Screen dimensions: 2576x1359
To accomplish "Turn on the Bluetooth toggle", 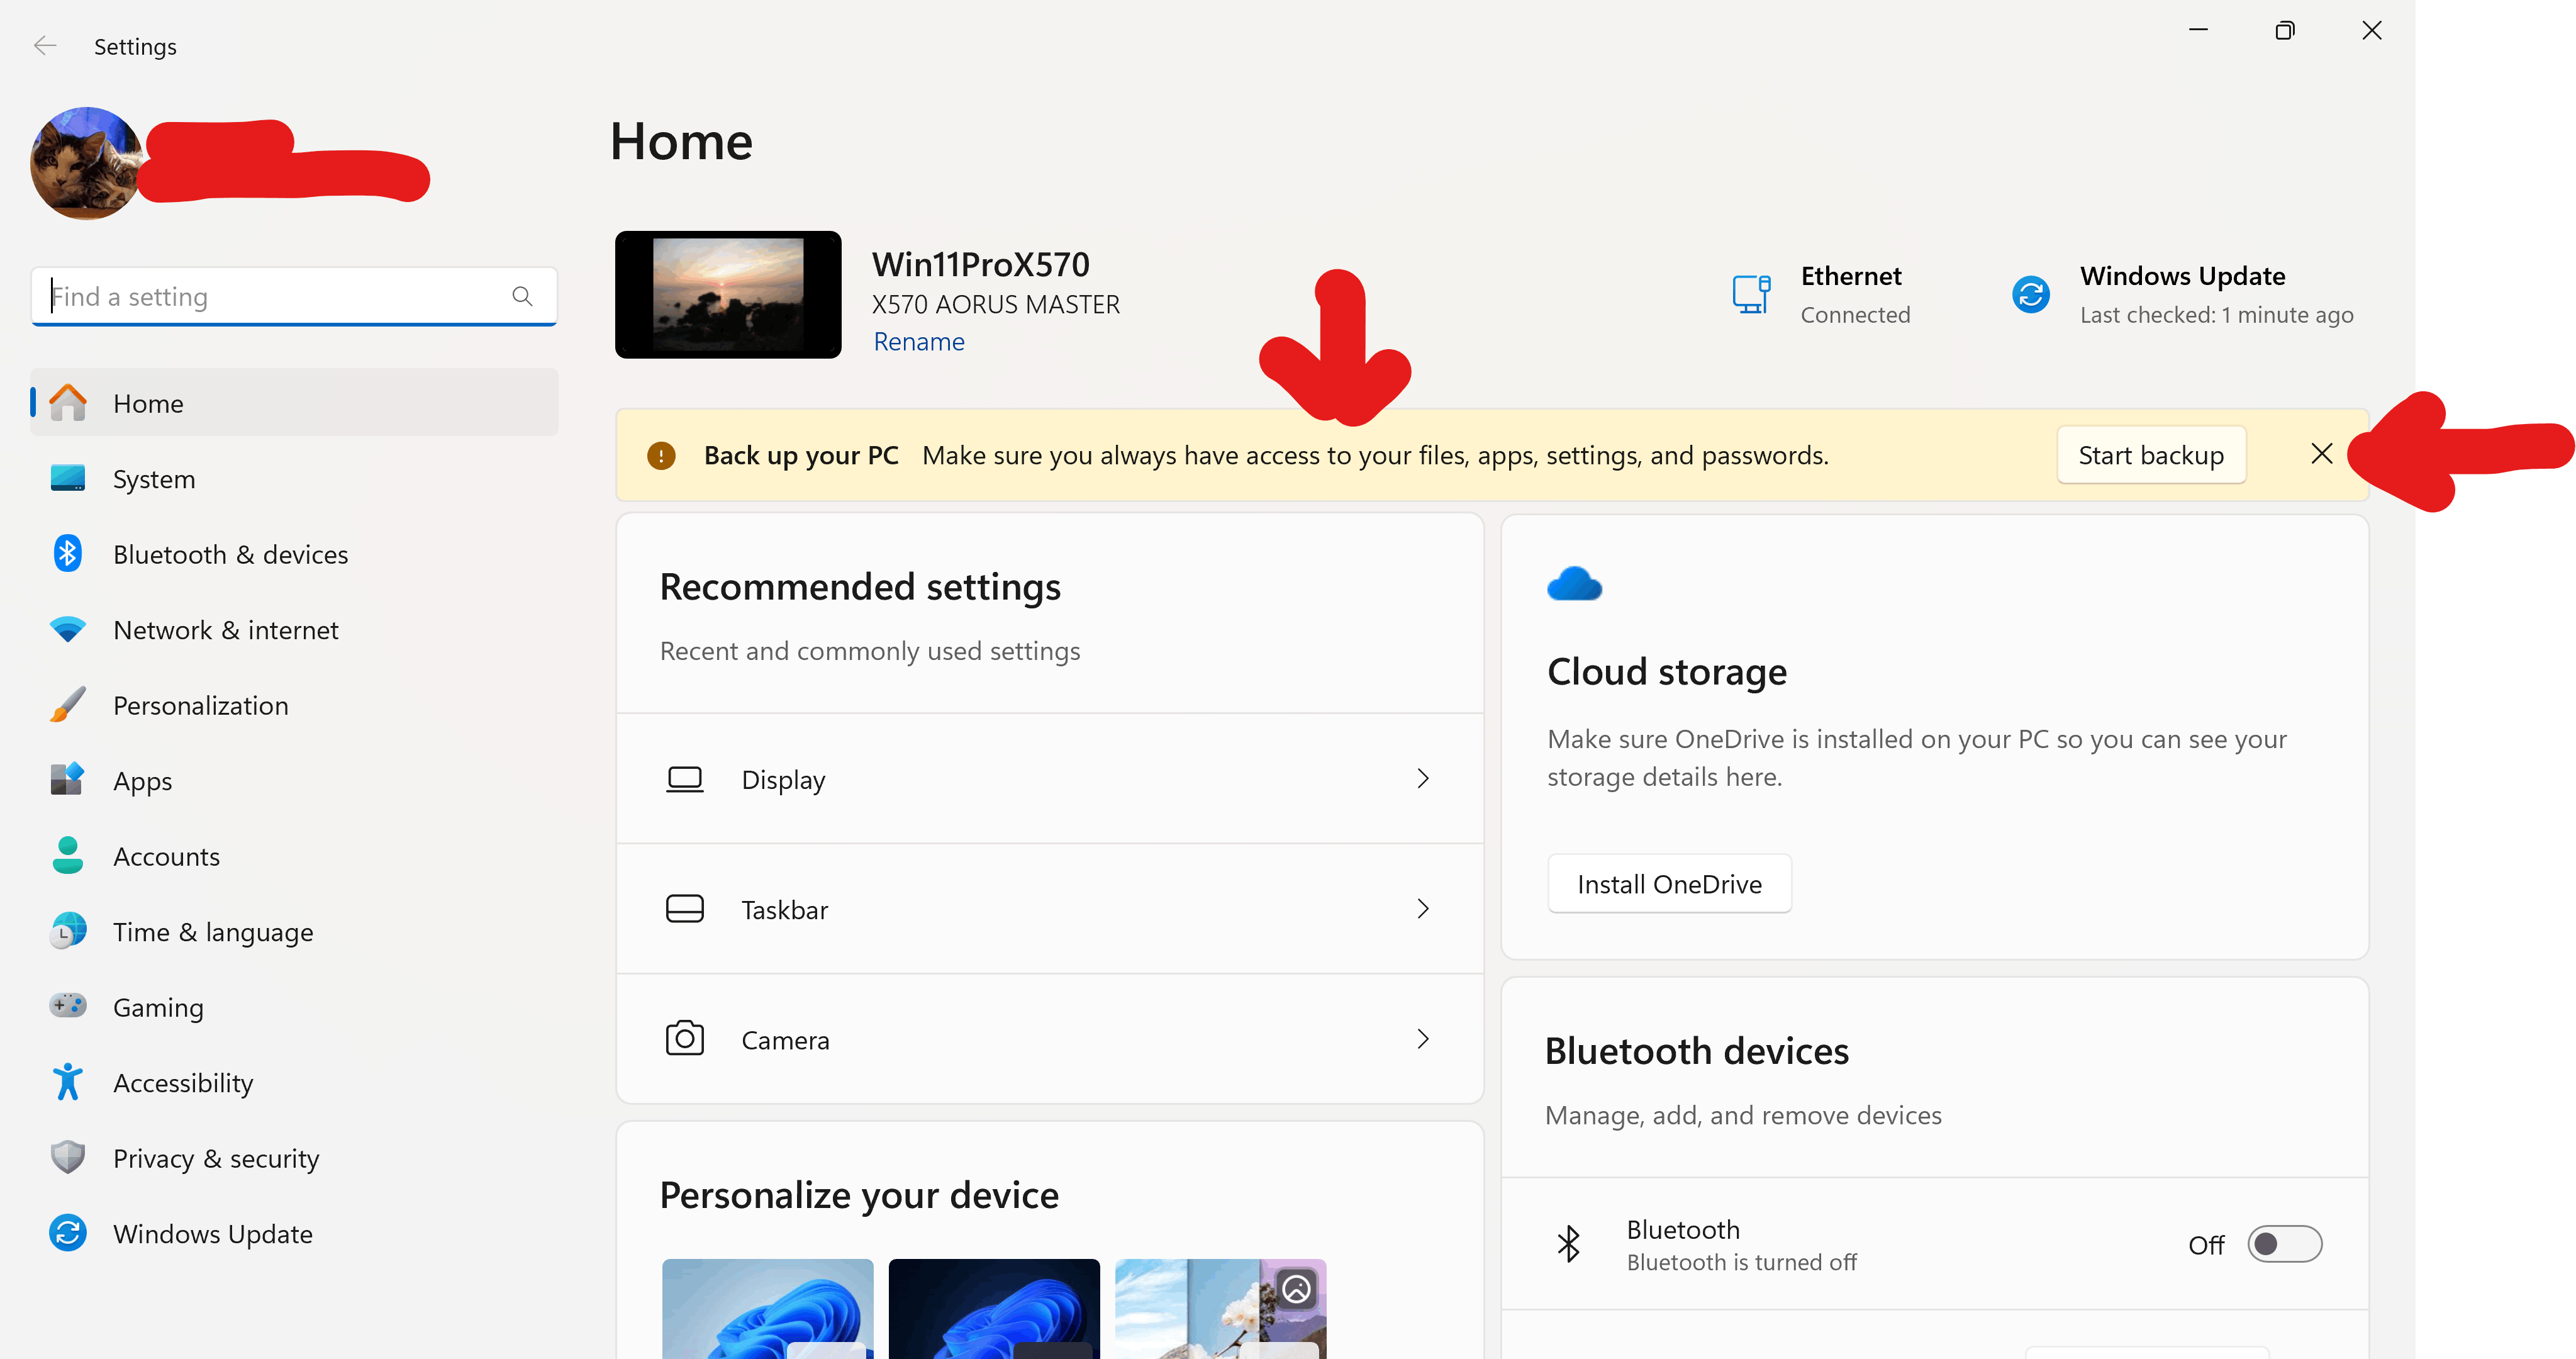I will pos(2285,1244).
